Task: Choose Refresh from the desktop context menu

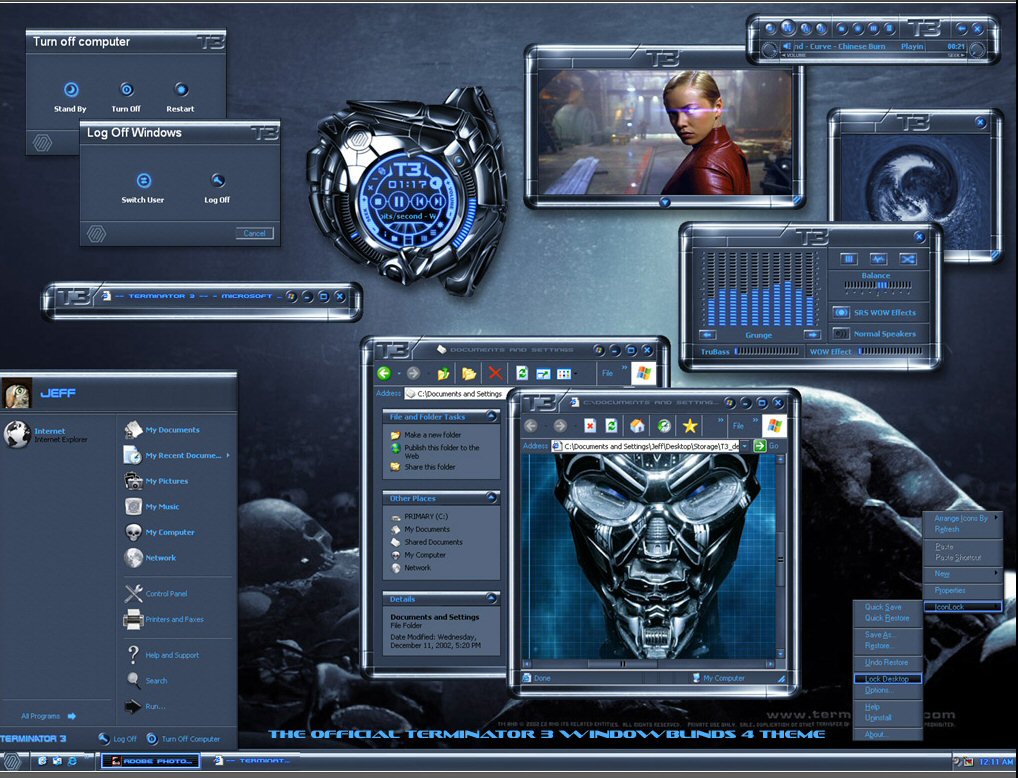Action: 949,528
